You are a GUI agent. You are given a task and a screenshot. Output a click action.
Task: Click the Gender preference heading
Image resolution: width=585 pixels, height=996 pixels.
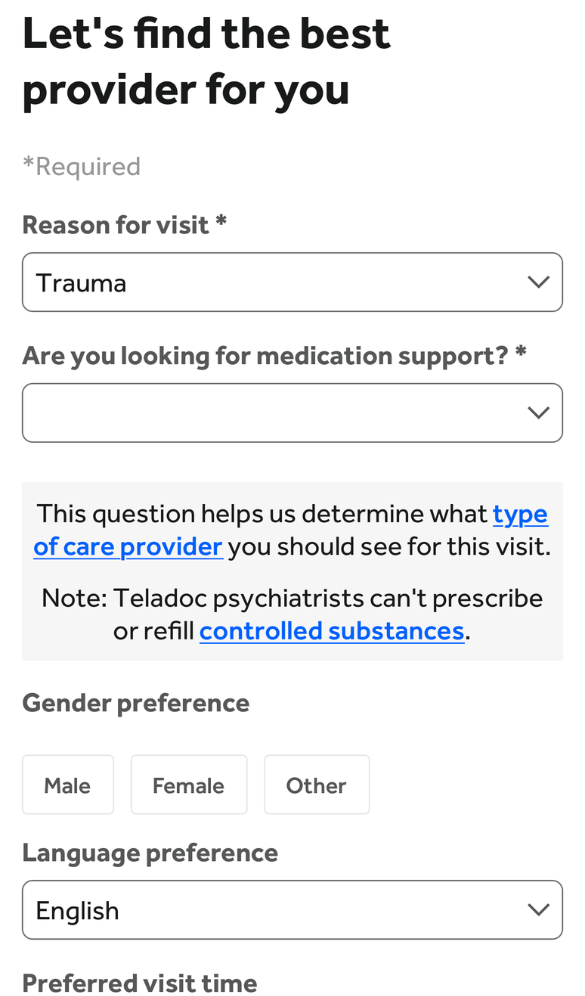(135, 703)
